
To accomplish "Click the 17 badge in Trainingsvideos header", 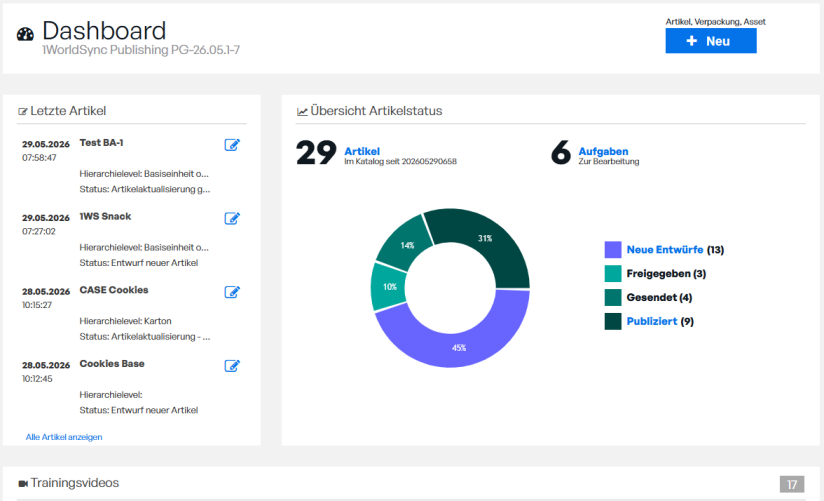I will [x=792, y=484].
